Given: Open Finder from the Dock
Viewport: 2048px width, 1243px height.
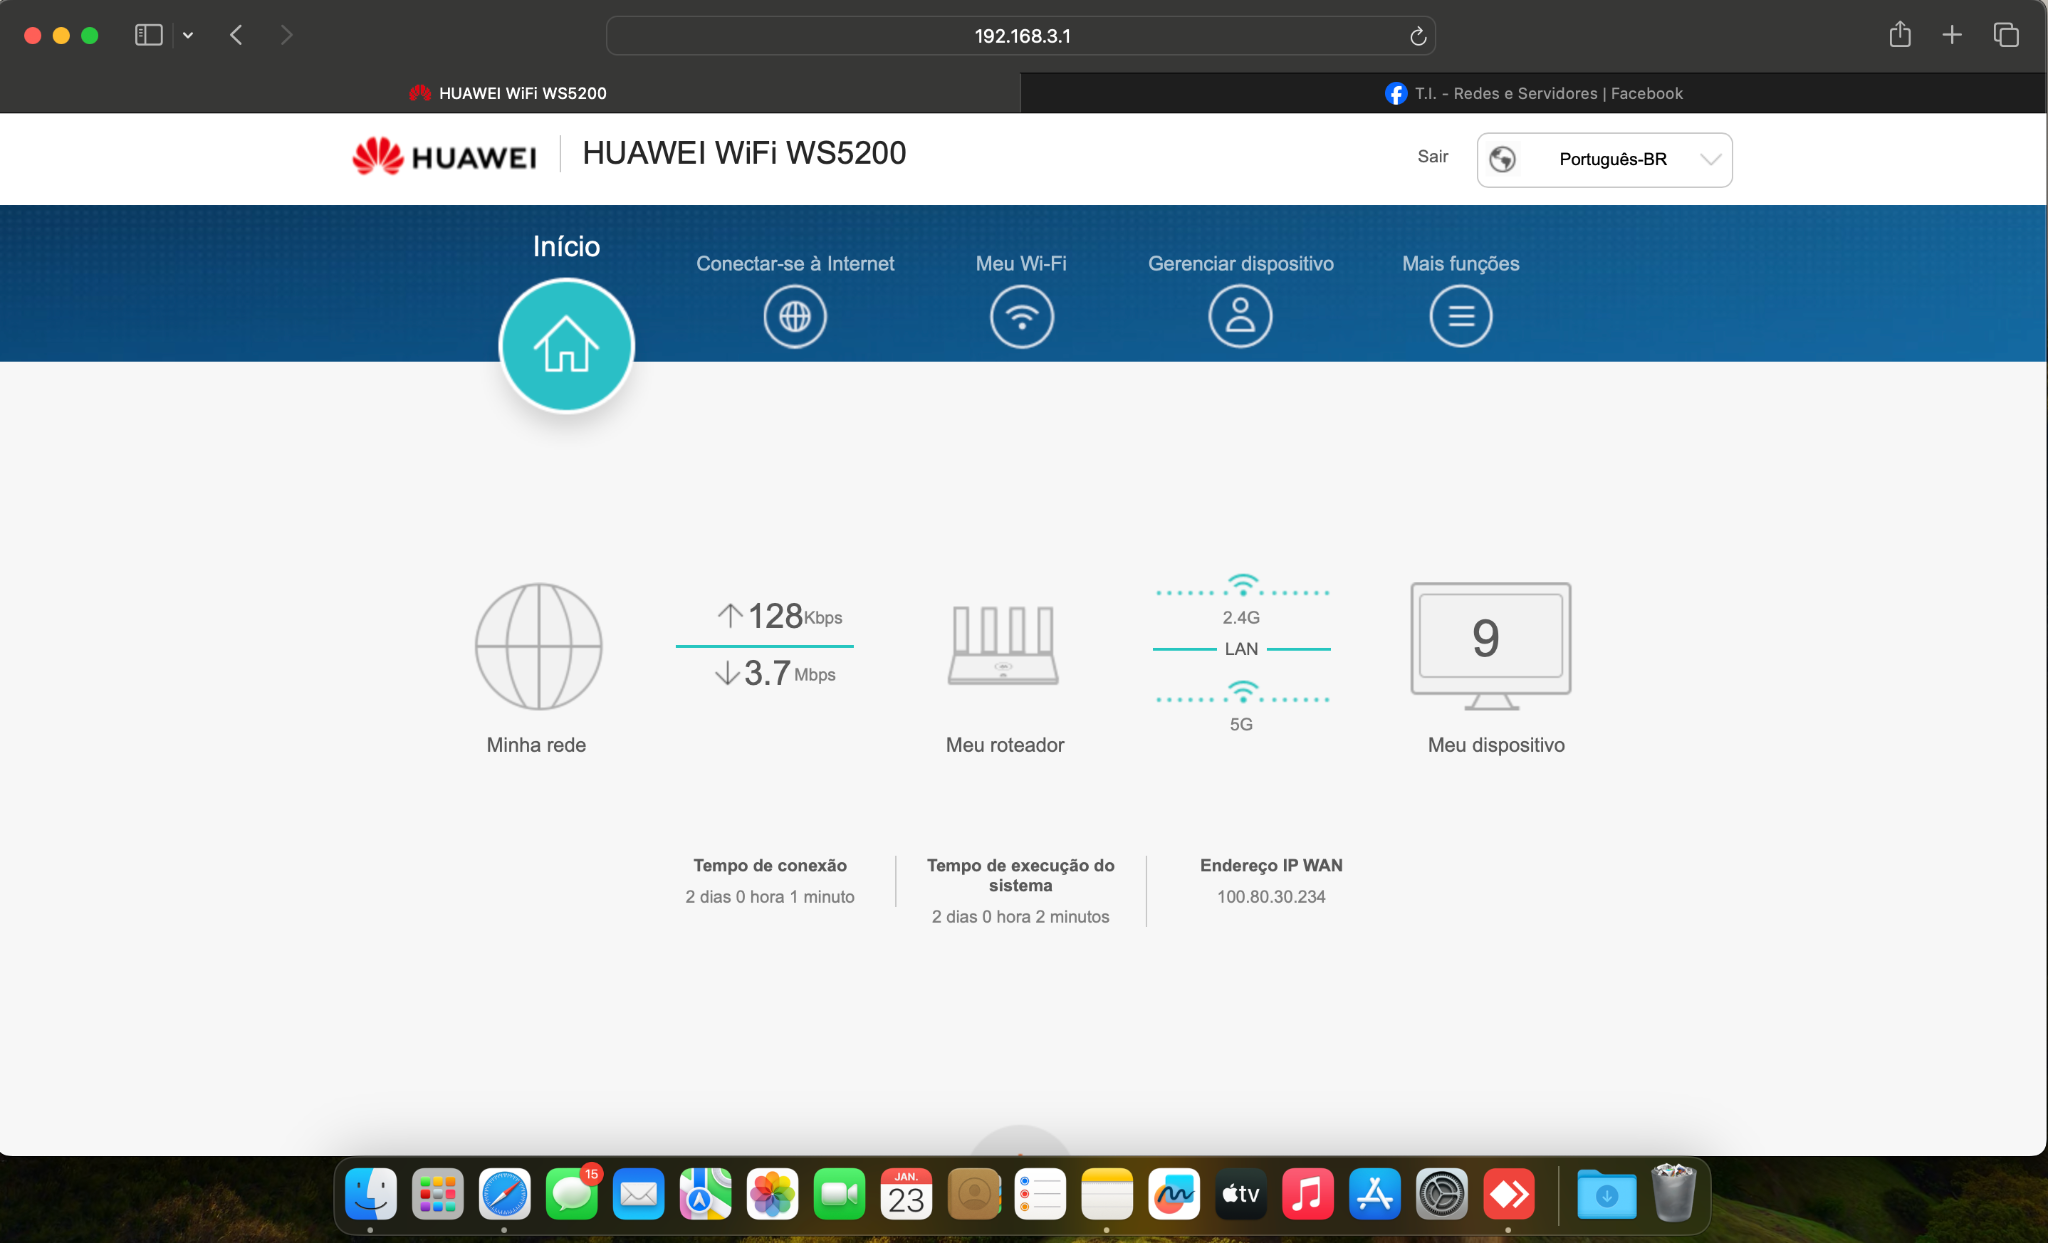Looking at the screenshot, I should click(x=371, y=1194).
